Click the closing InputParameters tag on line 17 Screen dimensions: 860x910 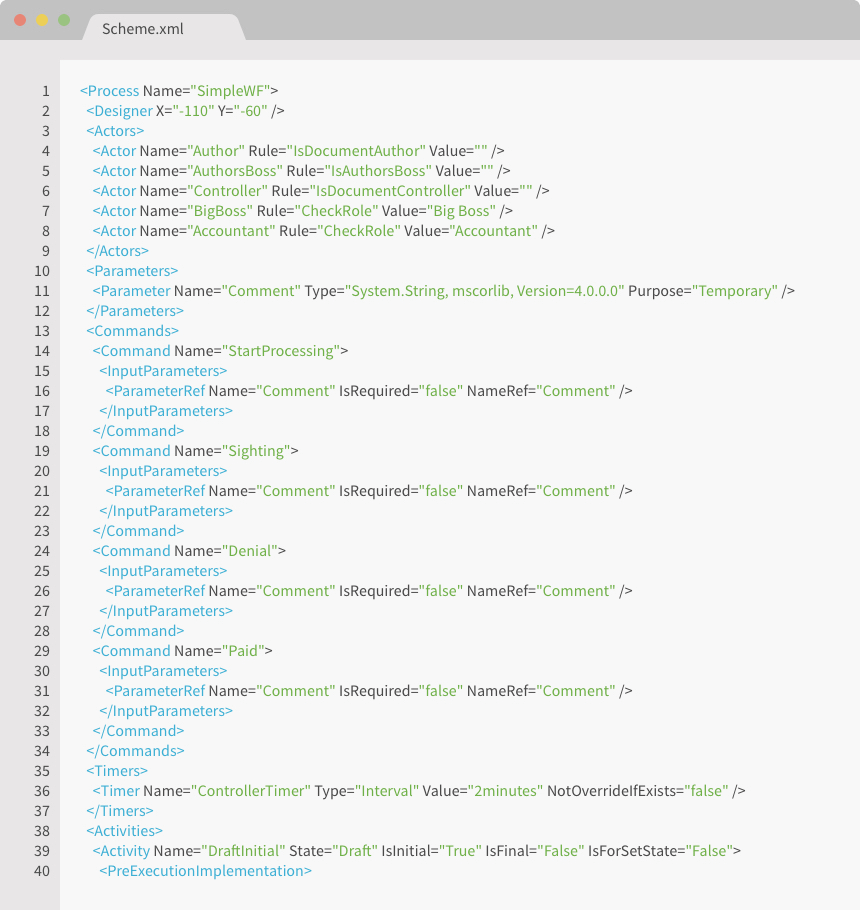tap(166, 411)
